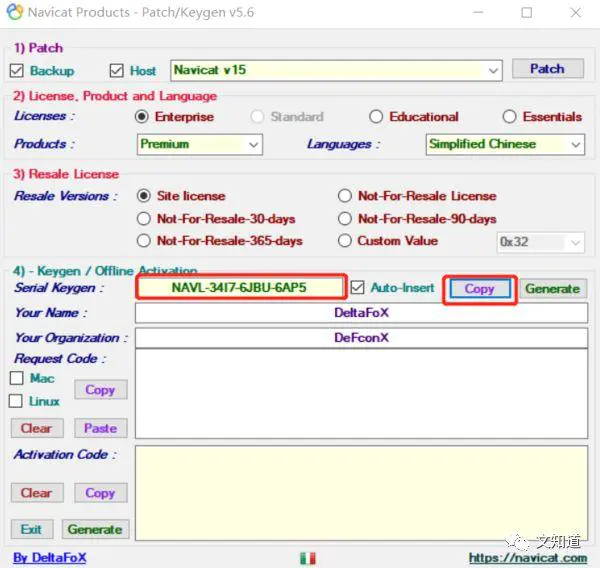
Task: Choose Not-For-Resale-30-days option
Action: click(143, 219)
